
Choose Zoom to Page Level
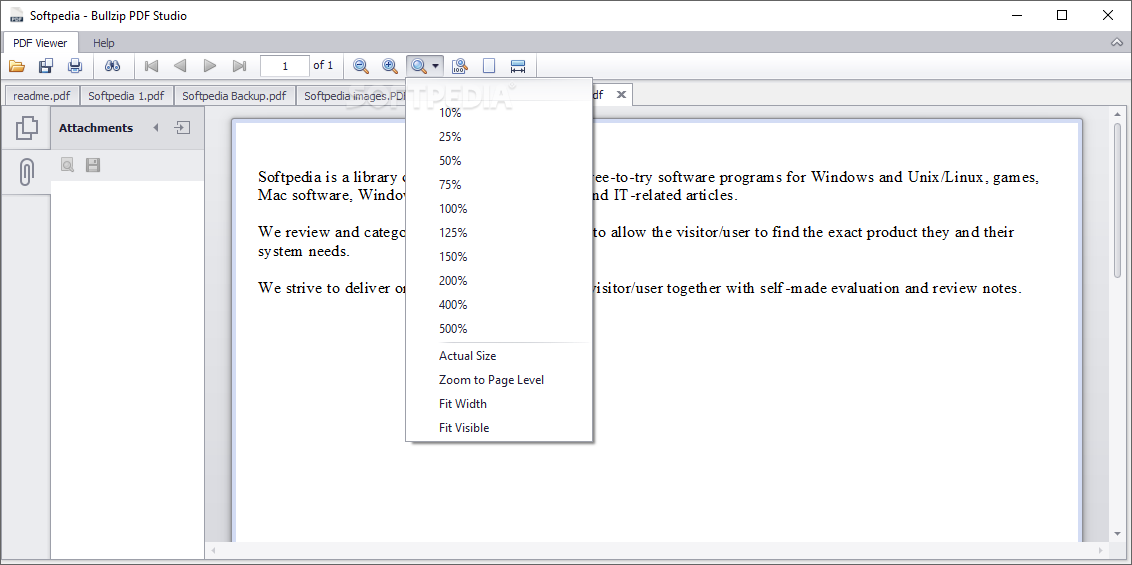(x=499, y=380)
